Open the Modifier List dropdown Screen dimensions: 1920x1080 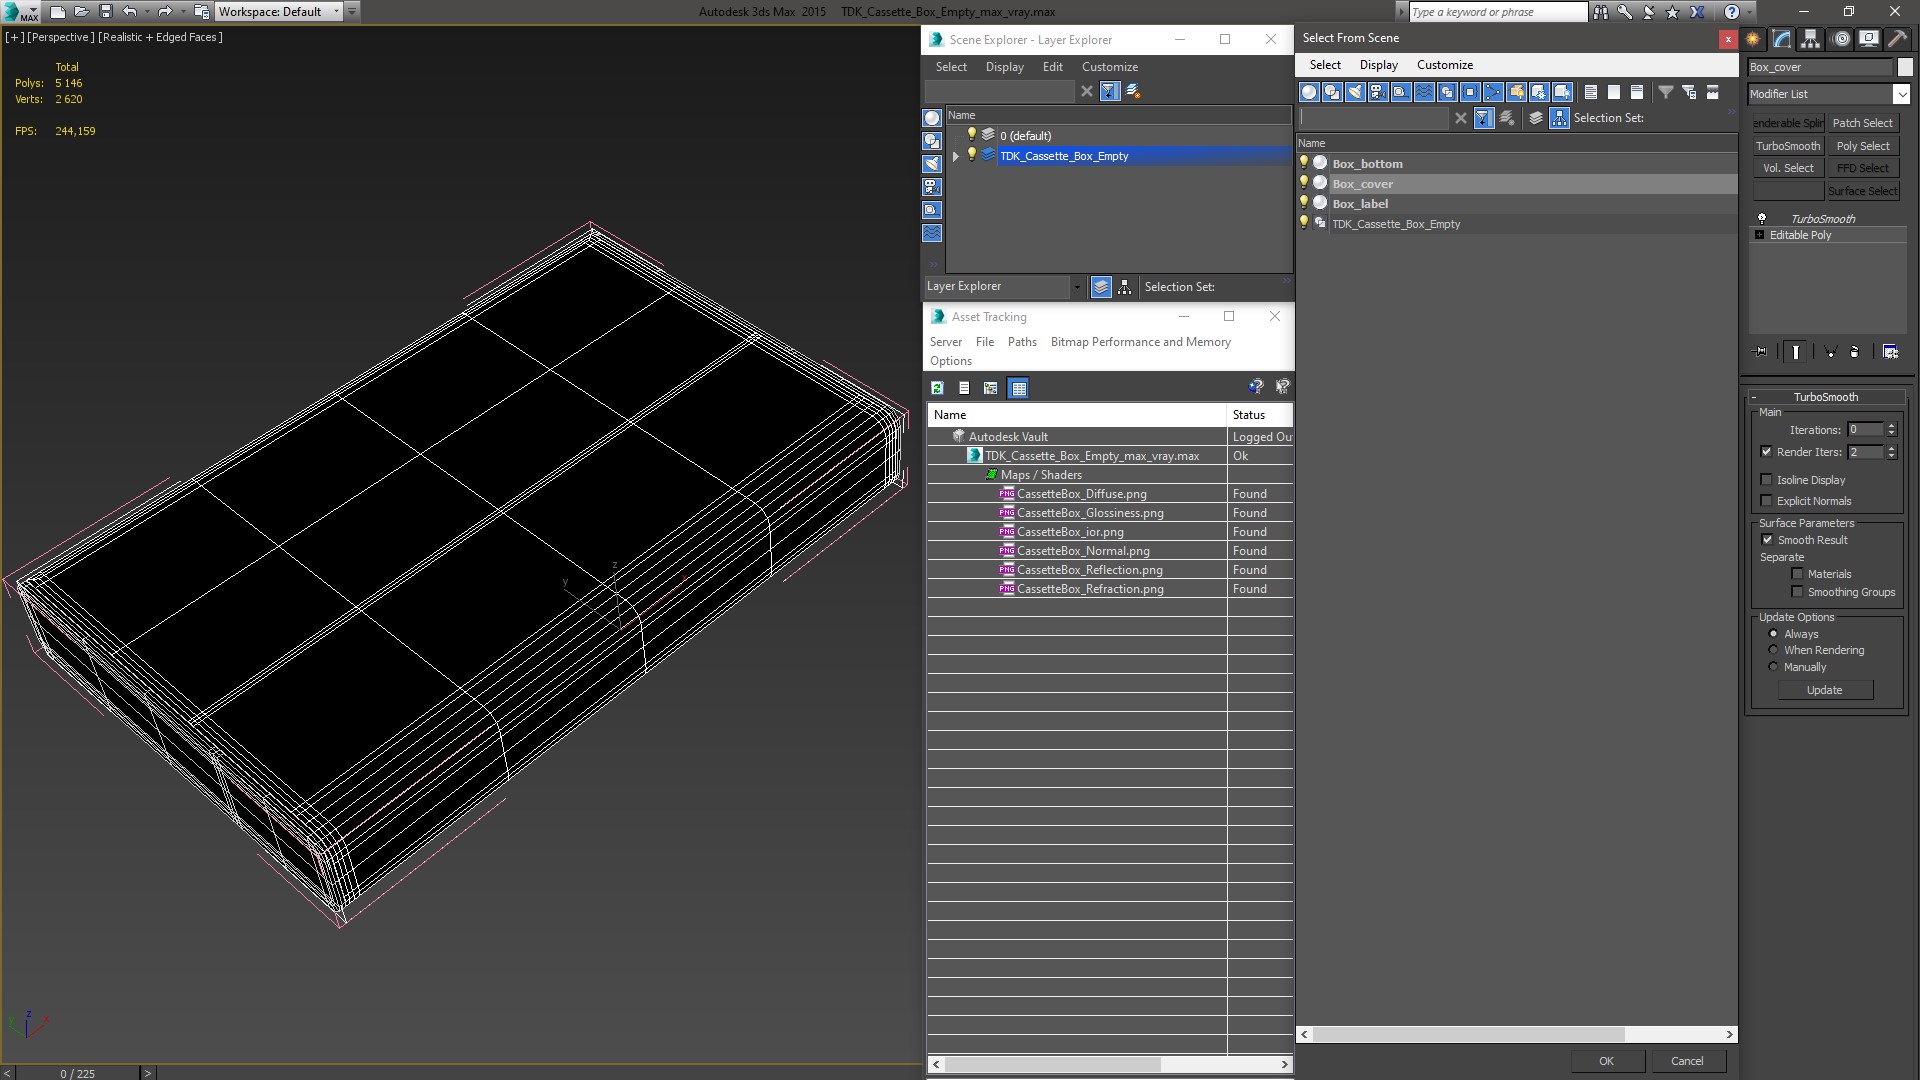point(1901,94)
